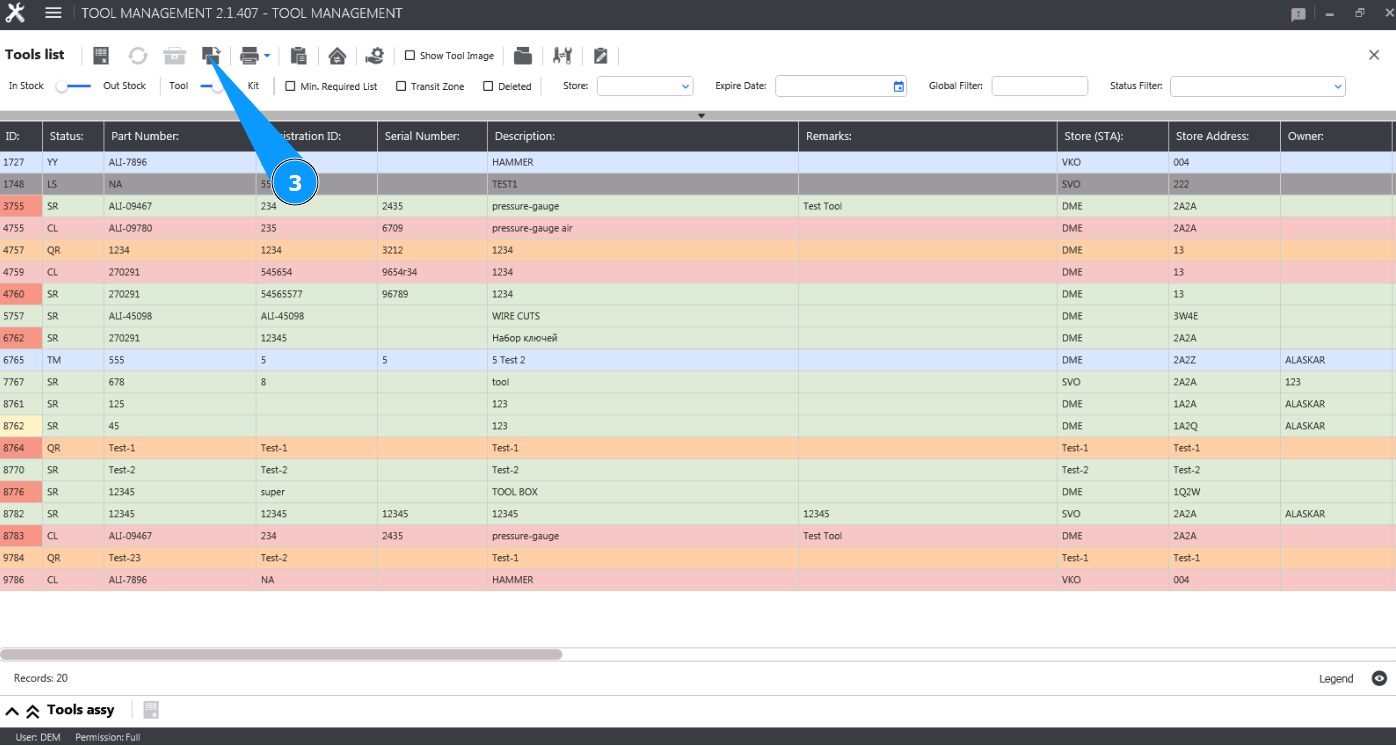1396x746 pixels.
Task: Click the house/store icon in the toolbar
Action: click(337, 56)
